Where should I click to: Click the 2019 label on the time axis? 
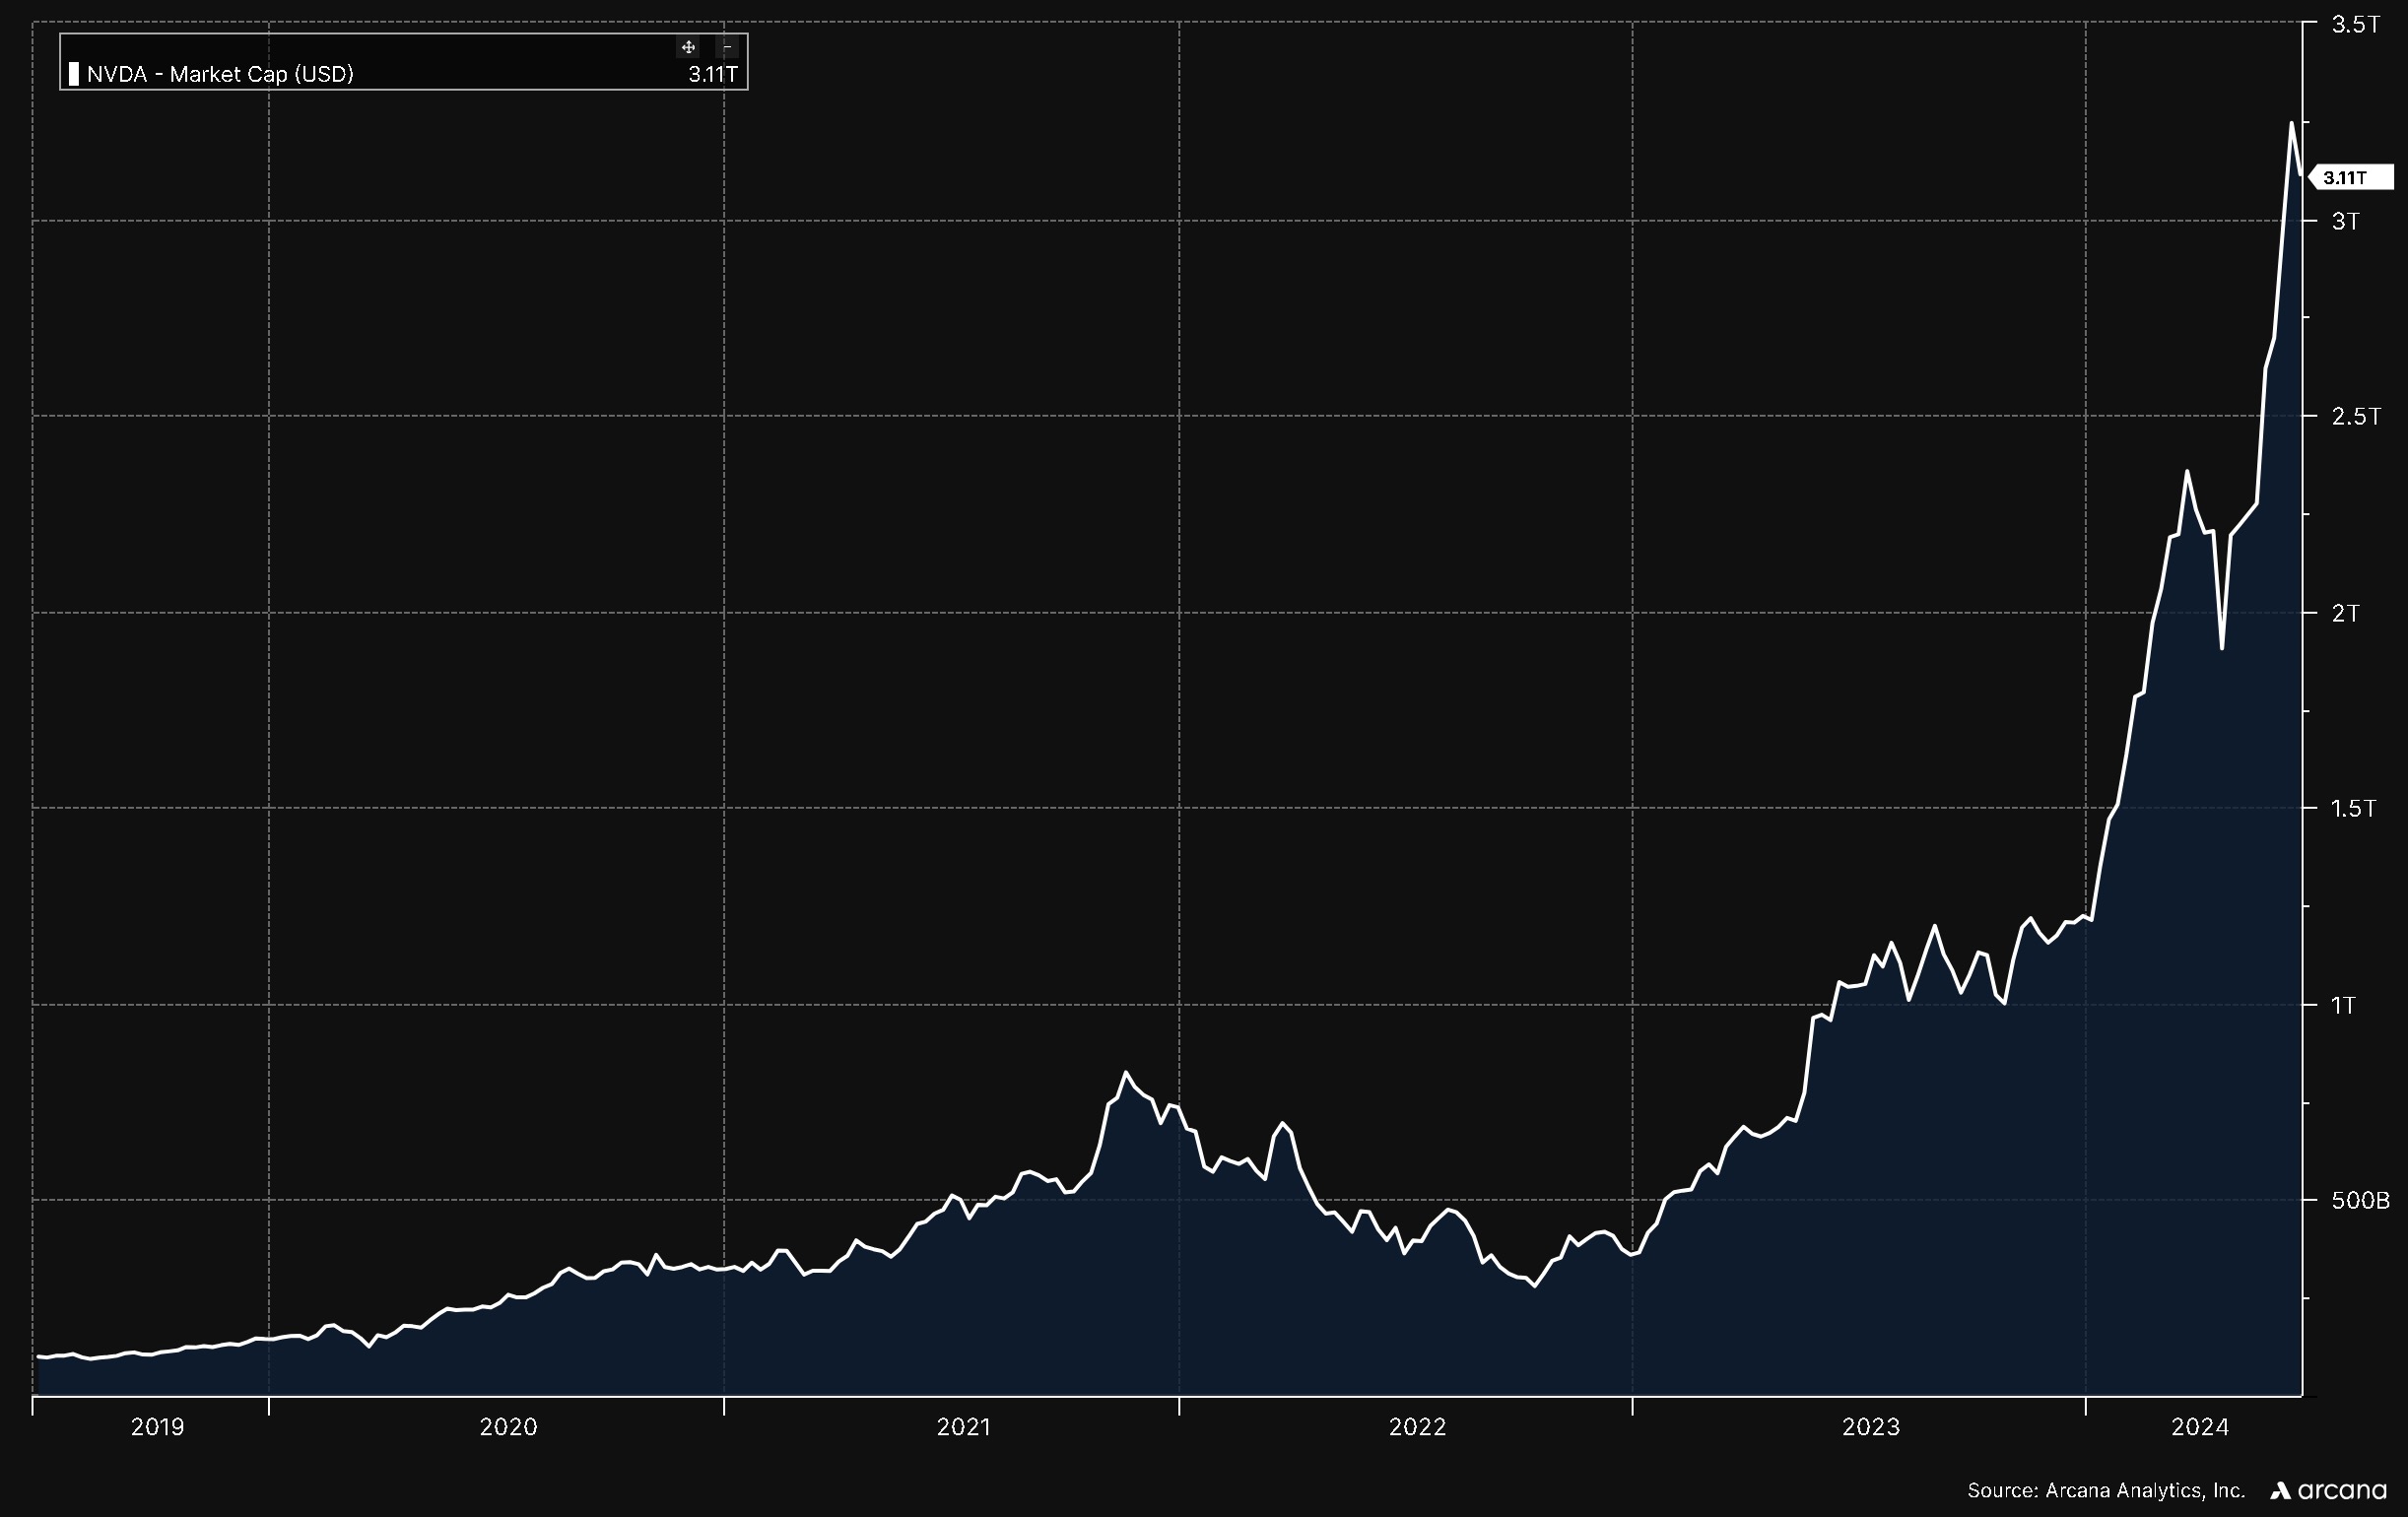[x=158, y=1427]
